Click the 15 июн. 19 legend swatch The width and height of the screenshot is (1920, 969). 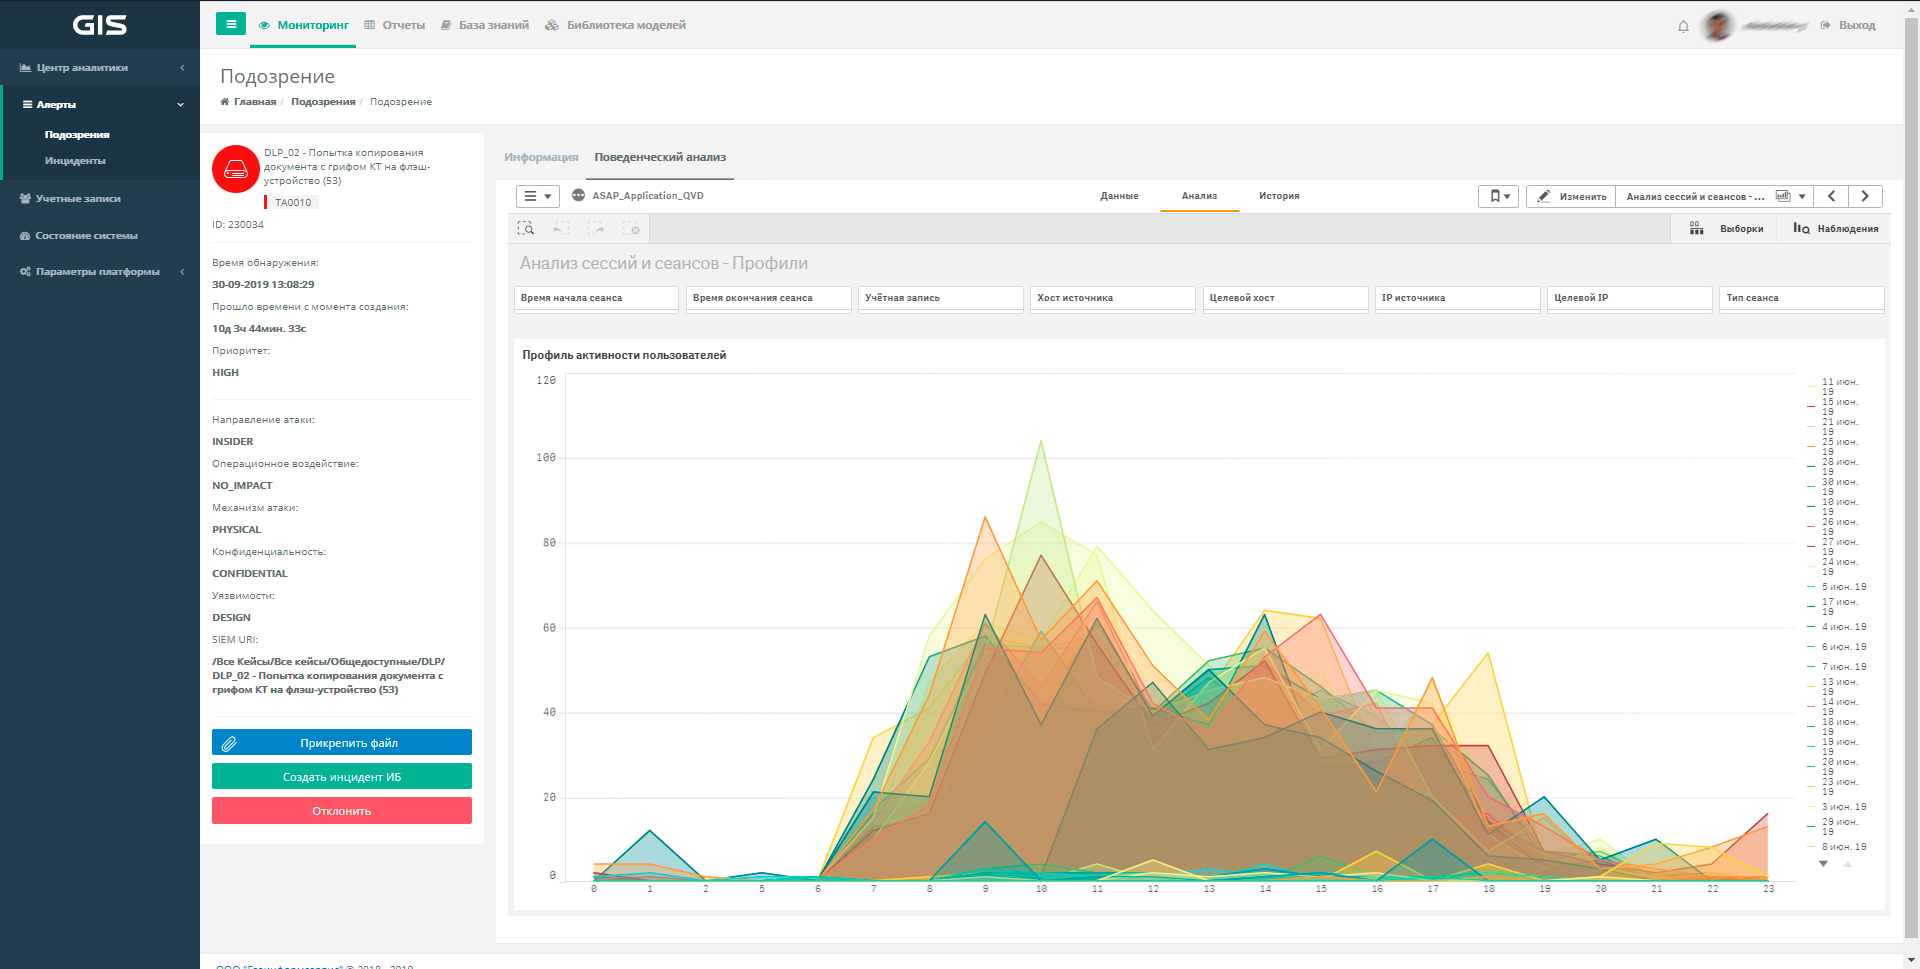[1811, 407]
